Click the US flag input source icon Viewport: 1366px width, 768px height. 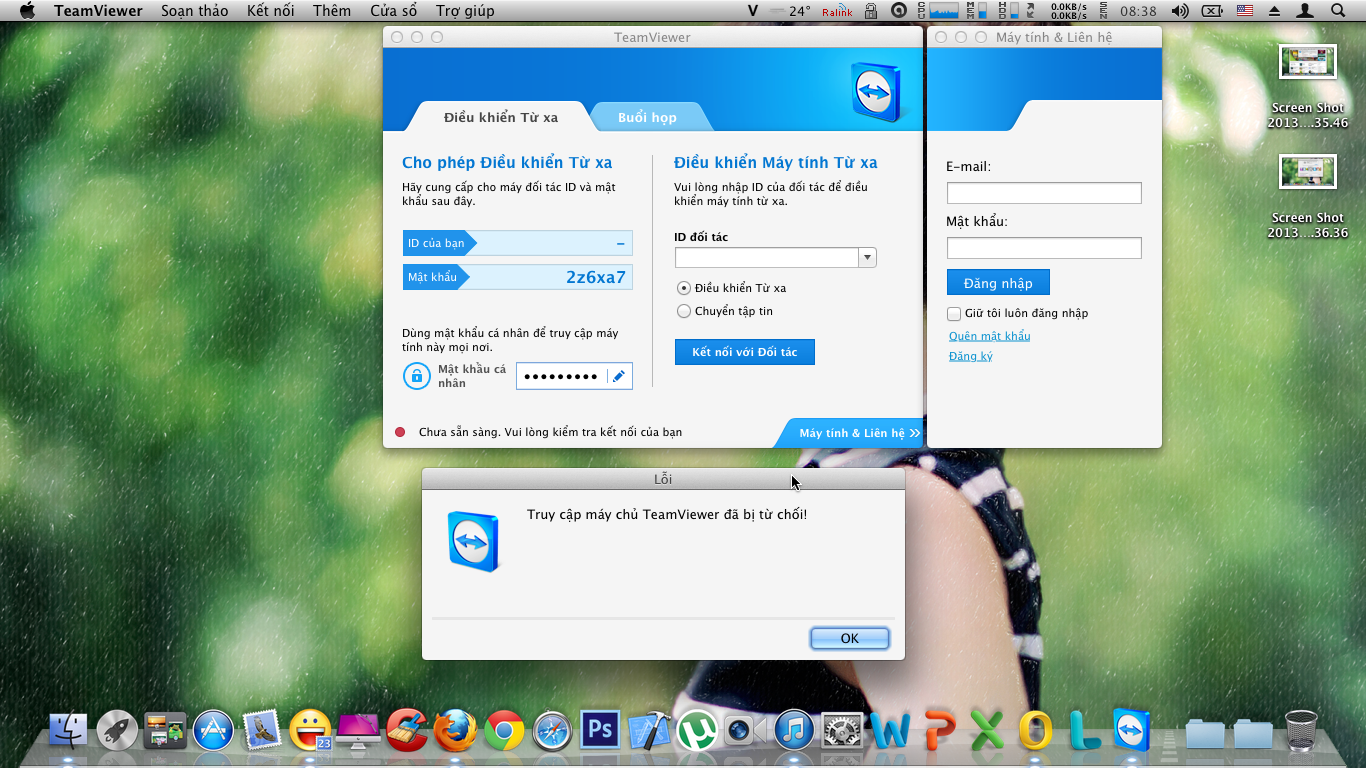click(x=1244, y=11)
